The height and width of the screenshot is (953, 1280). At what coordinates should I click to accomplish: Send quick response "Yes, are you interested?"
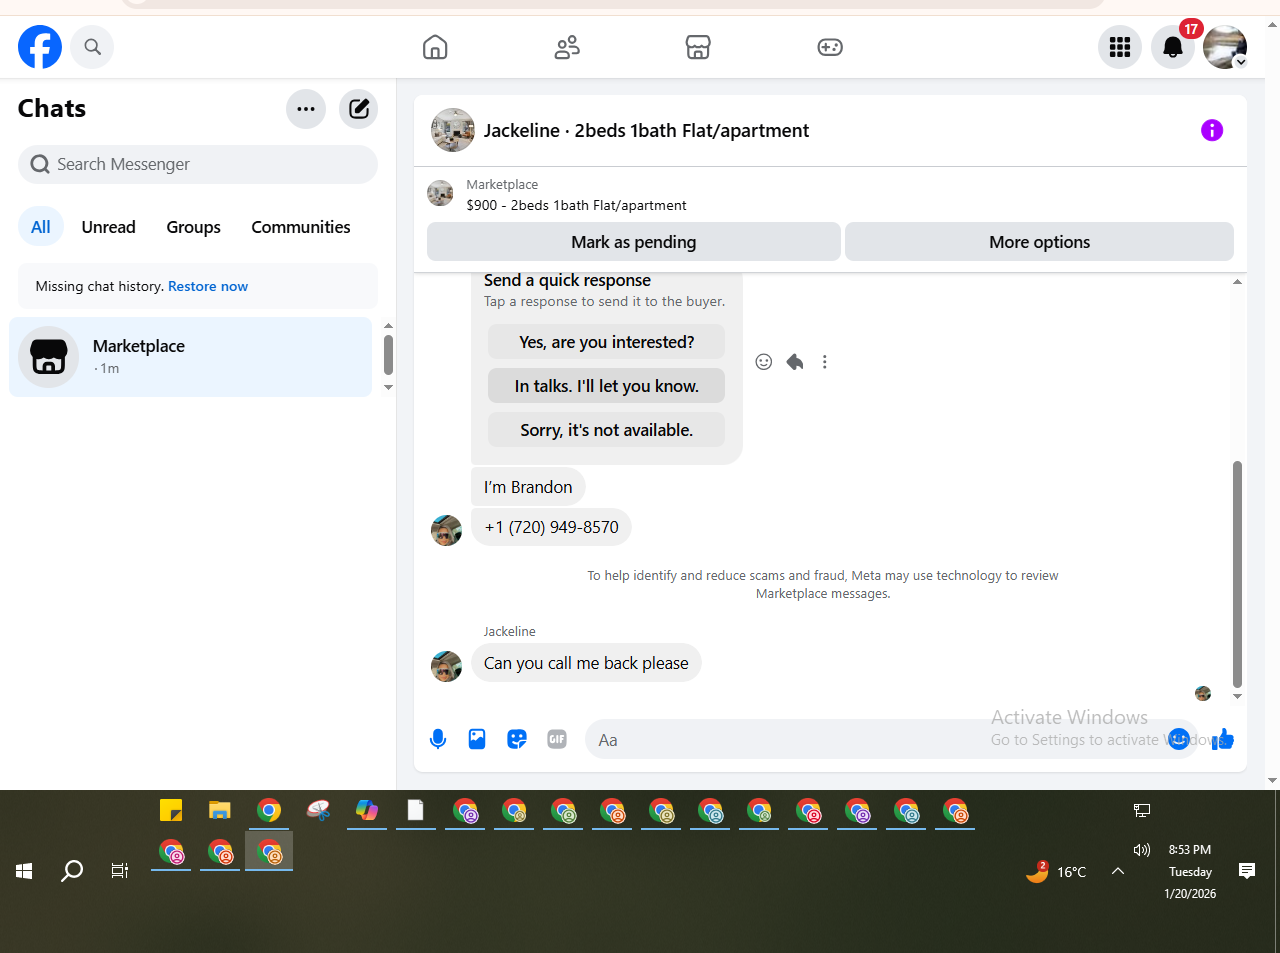click(606, 342)
